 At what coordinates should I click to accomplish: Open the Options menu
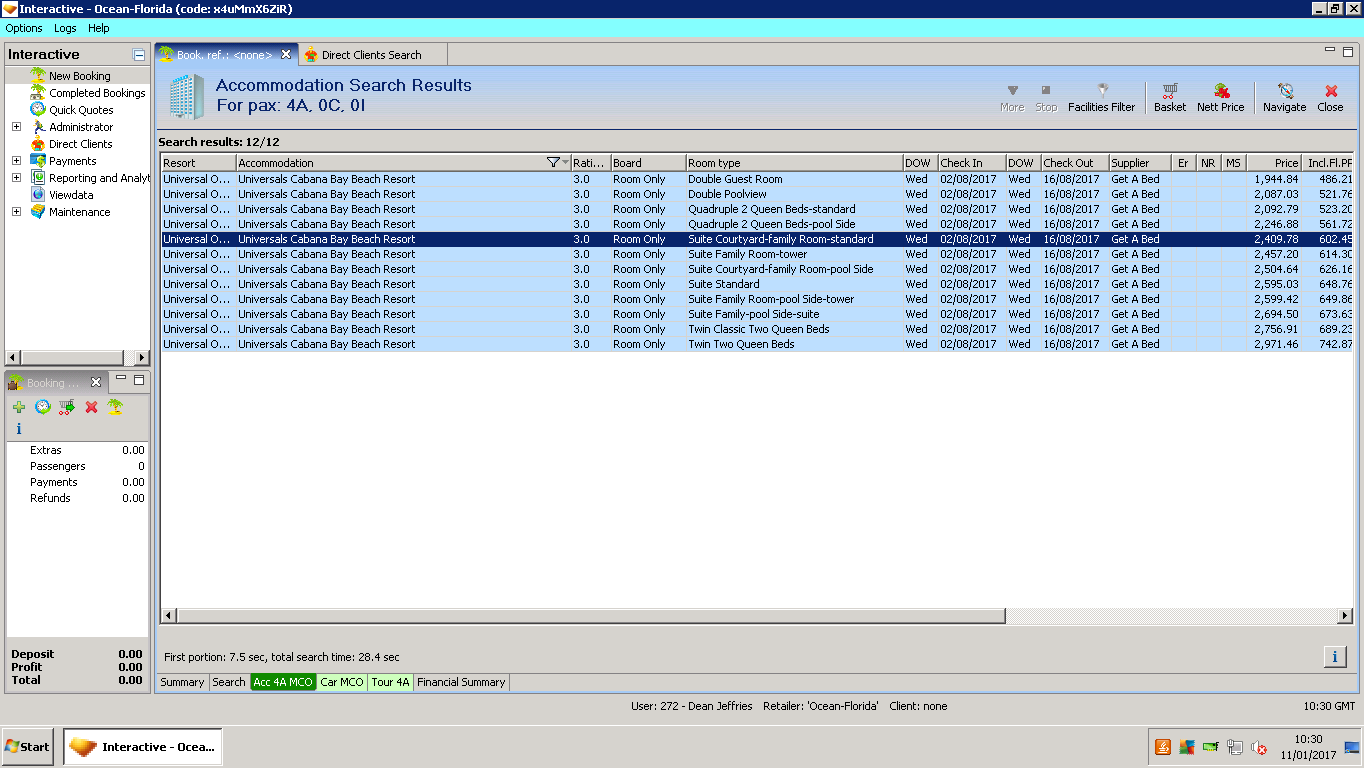[24, 29]
